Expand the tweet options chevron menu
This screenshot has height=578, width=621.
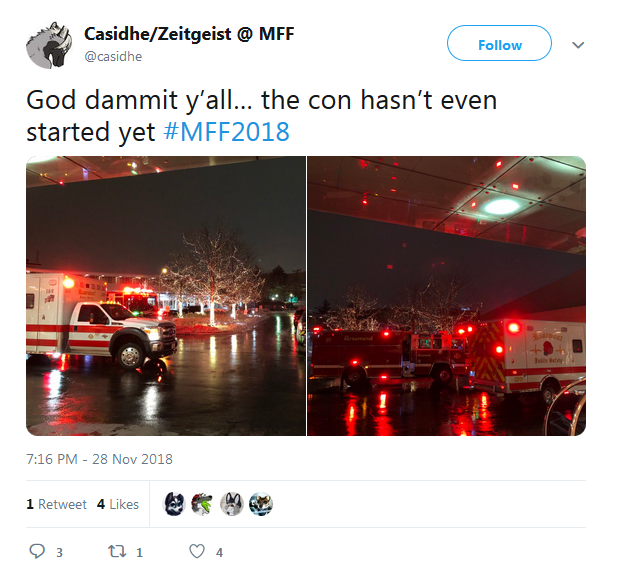[578, 45]
